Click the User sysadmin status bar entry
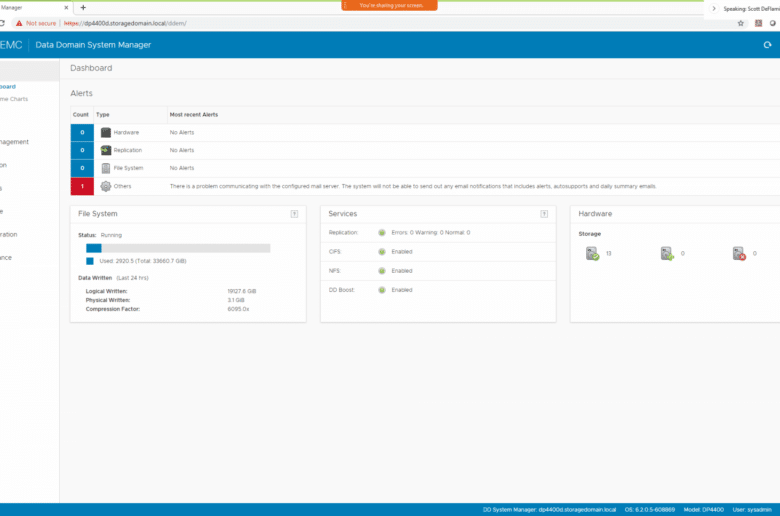 [752, 510]
